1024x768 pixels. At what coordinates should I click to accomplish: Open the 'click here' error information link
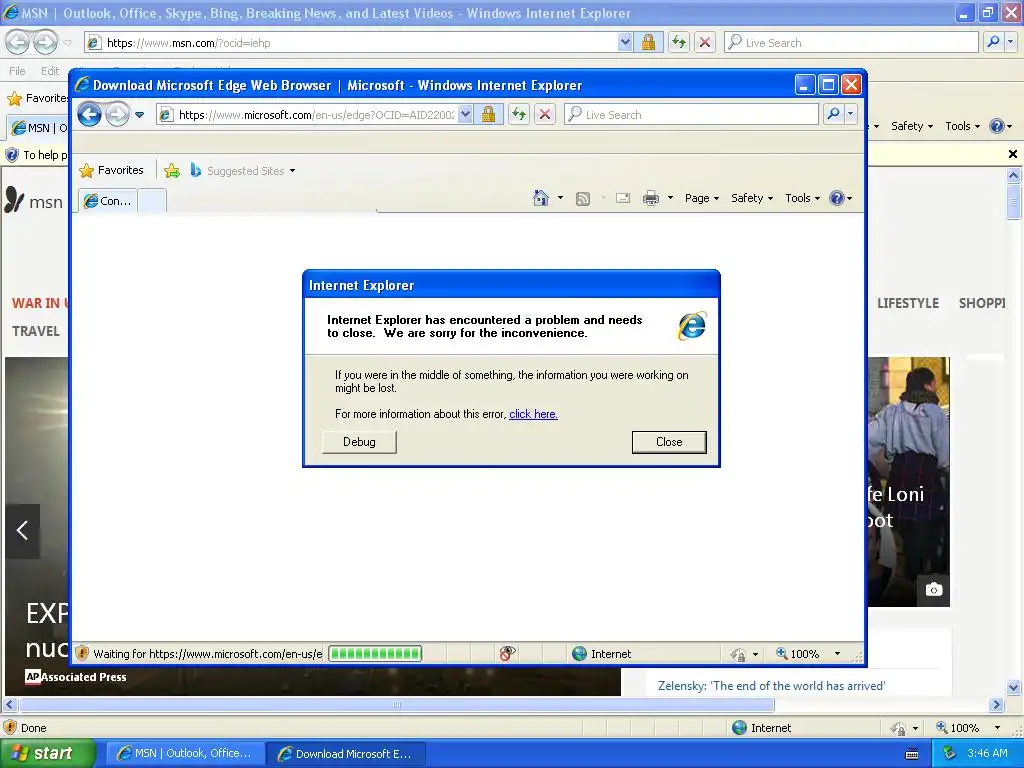pos(533,414)
